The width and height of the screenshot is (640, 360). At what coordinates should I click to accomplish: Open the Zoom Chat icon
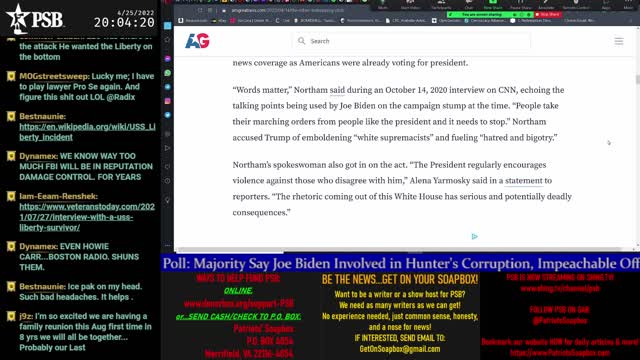[x=469, y=3]
